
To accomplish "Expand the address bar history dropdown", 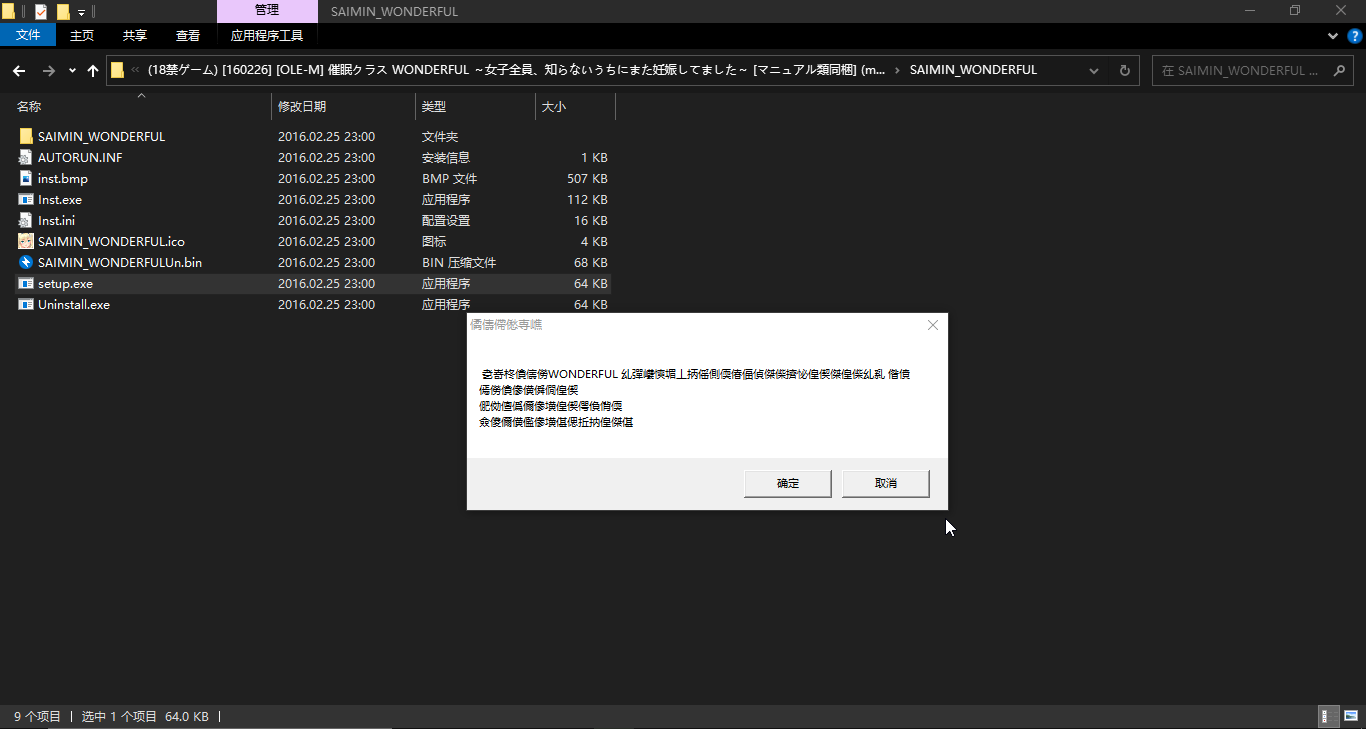I will click(x=1094, y=71).
